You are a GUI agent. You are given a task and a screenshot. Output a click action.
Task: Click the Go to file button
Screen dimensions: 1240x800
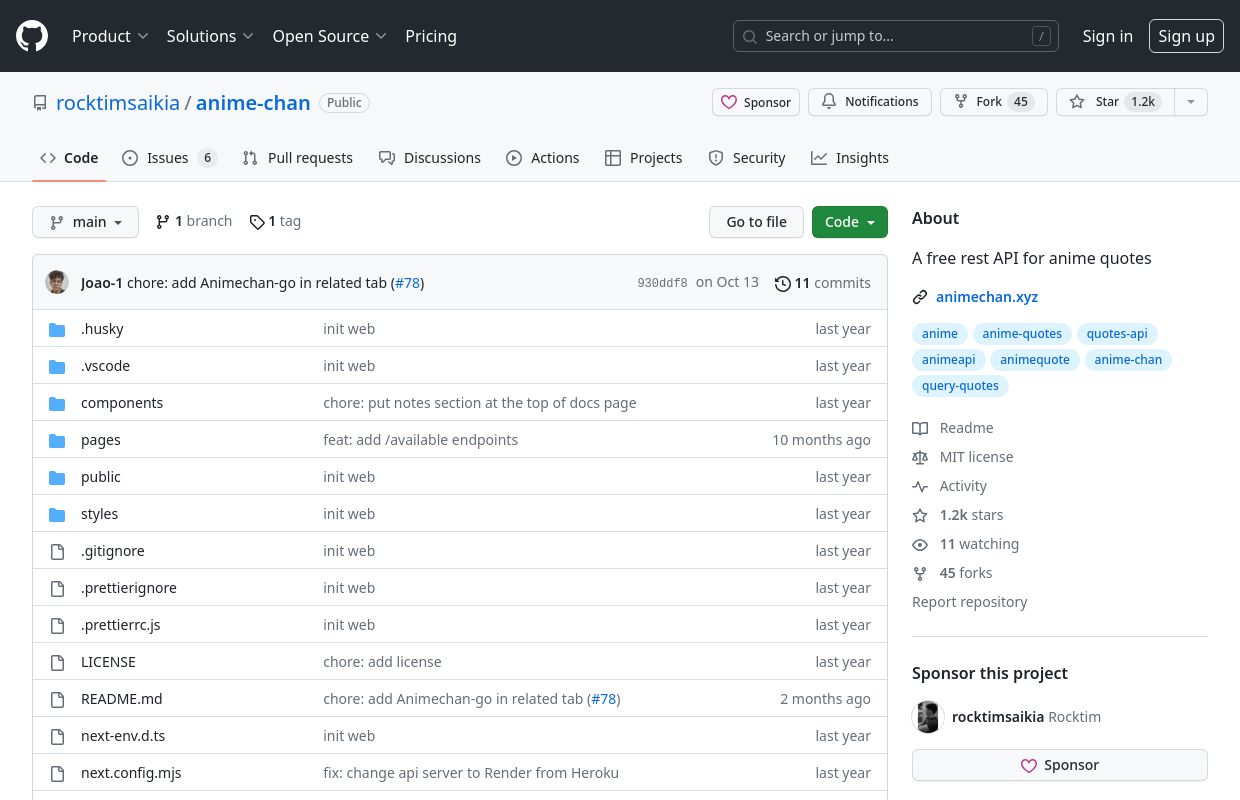click(x=756, y=222)
